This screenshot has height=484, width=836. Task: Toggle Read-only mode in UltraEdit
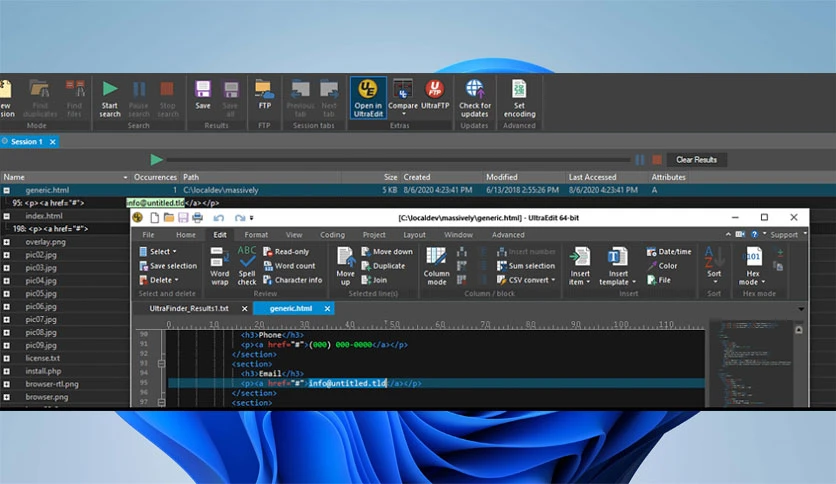point(286,252)
